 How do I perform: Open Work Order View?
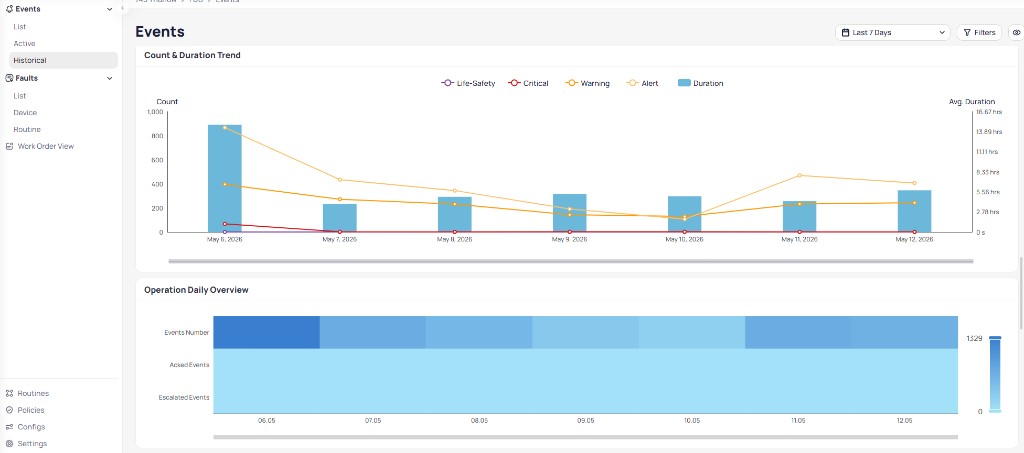coord(46,146)
